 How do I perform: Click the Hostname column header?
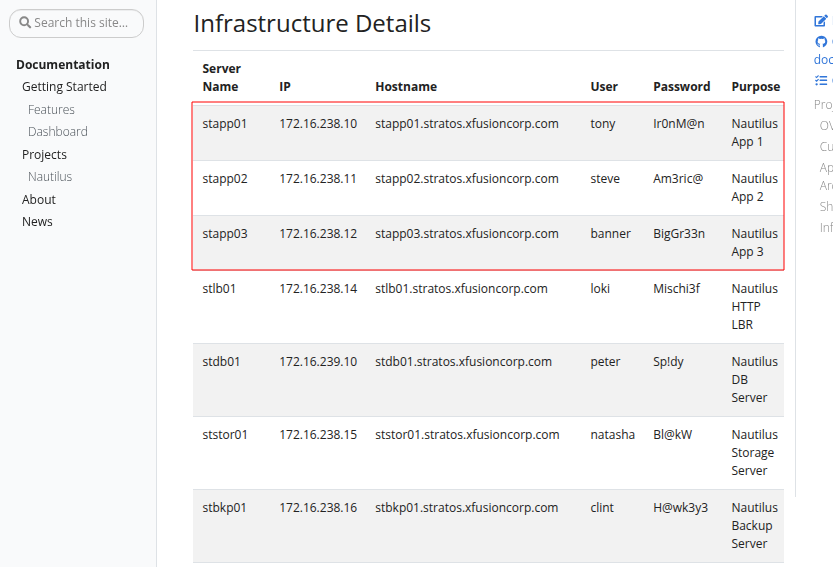point(406,87)
